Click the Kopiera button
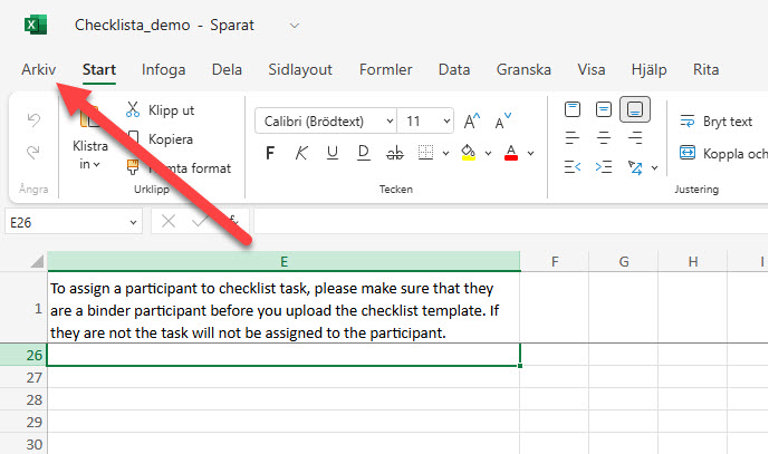768x454 pixels. pos(160,139)
